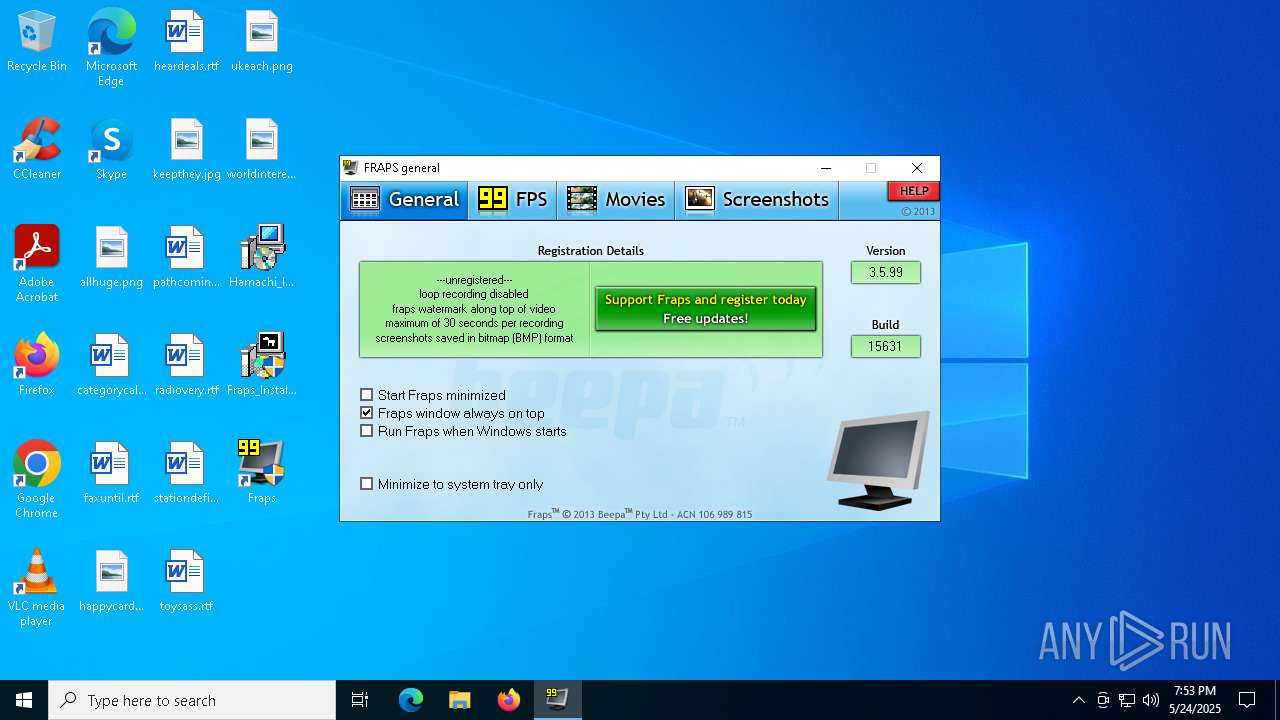Open the volume tray icon
This screenshot has height=720, width=1280.
click(1151, 700)
